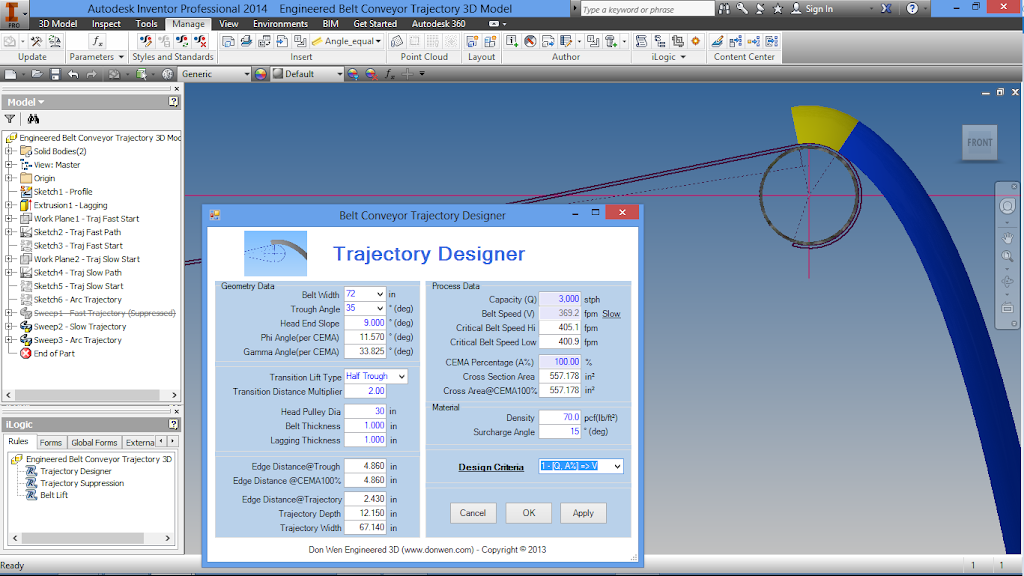The width and height of the screenshot is (1024, 576).
Task: Click the Content Center Editor pencil icon
Action: (717, 41)
